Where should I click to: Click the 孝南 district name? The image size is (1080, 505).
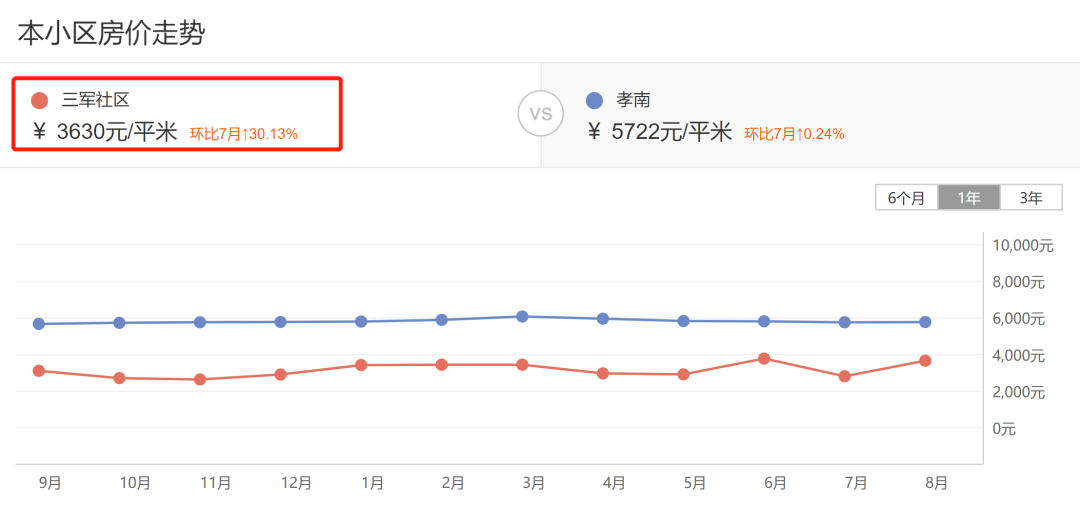(633, 100)
